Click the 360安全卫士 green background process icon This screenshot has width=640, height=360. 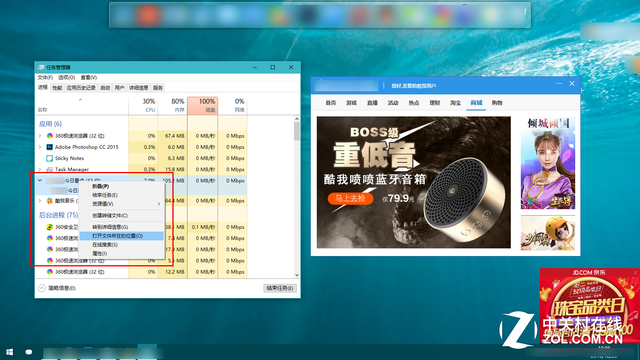coord(49,227)
